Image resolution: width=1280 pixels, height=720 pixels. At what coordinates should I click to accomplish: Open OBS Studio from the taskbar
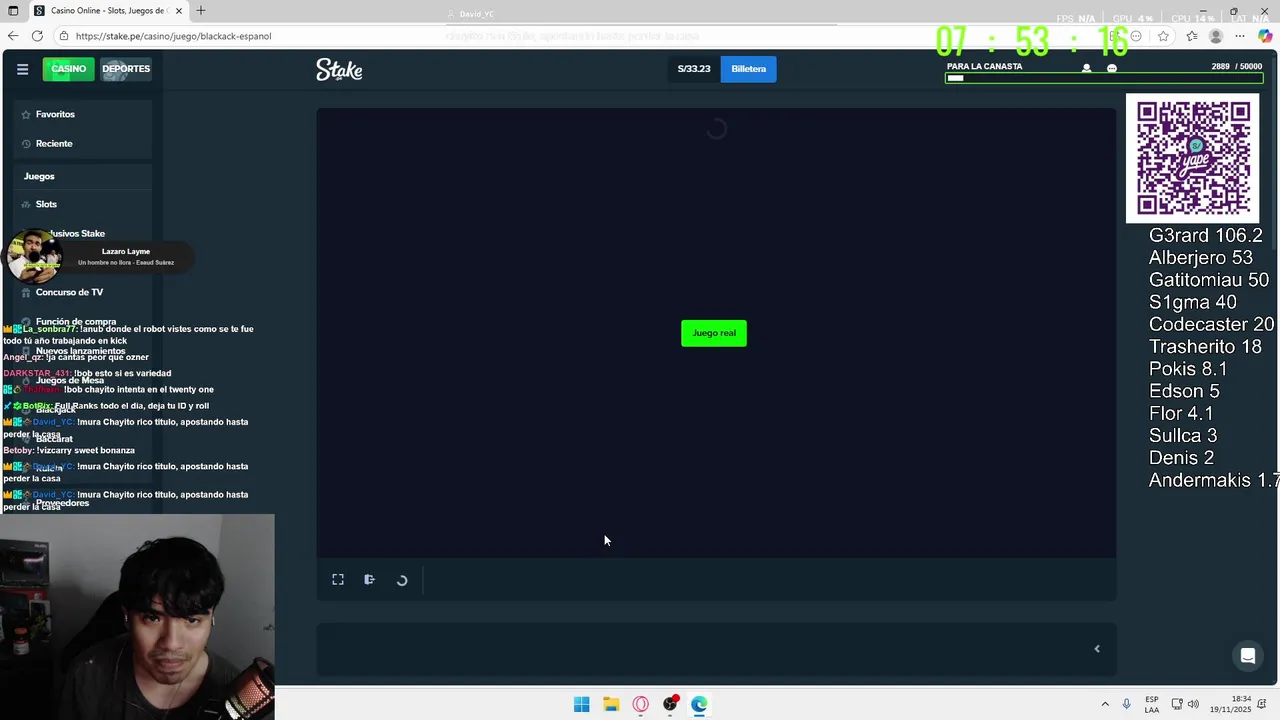tap(670, 704)
